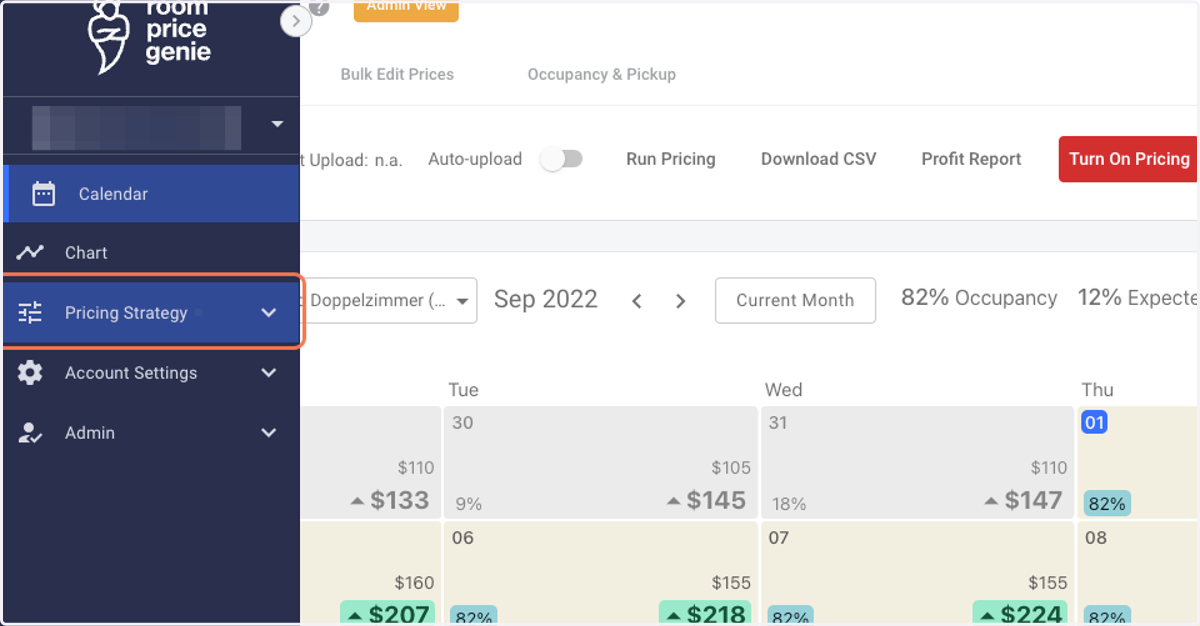Collapse the sidebar with the arrow button
1200x626 pixels.
296,21
